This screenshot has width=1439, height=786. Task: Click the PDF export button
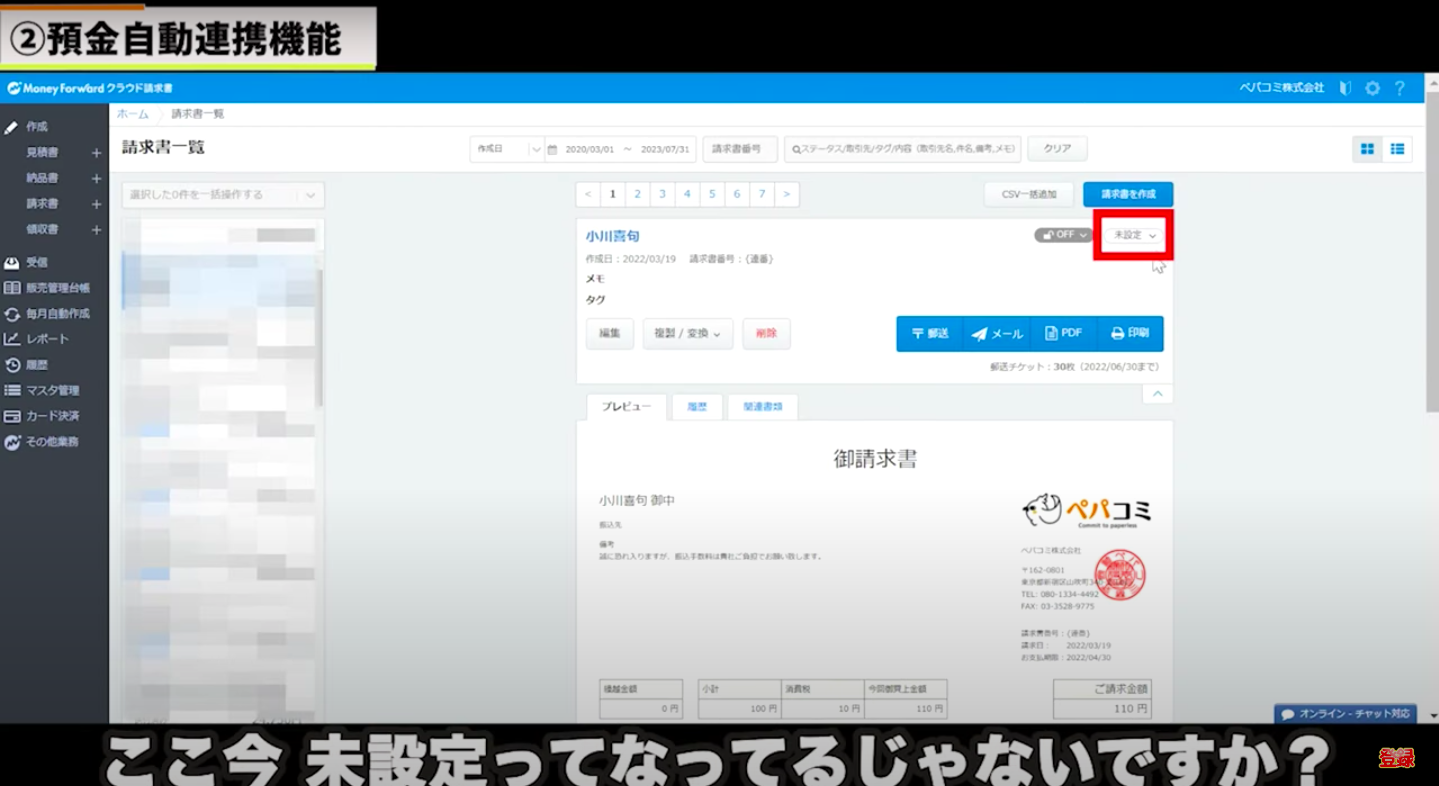1063,334
